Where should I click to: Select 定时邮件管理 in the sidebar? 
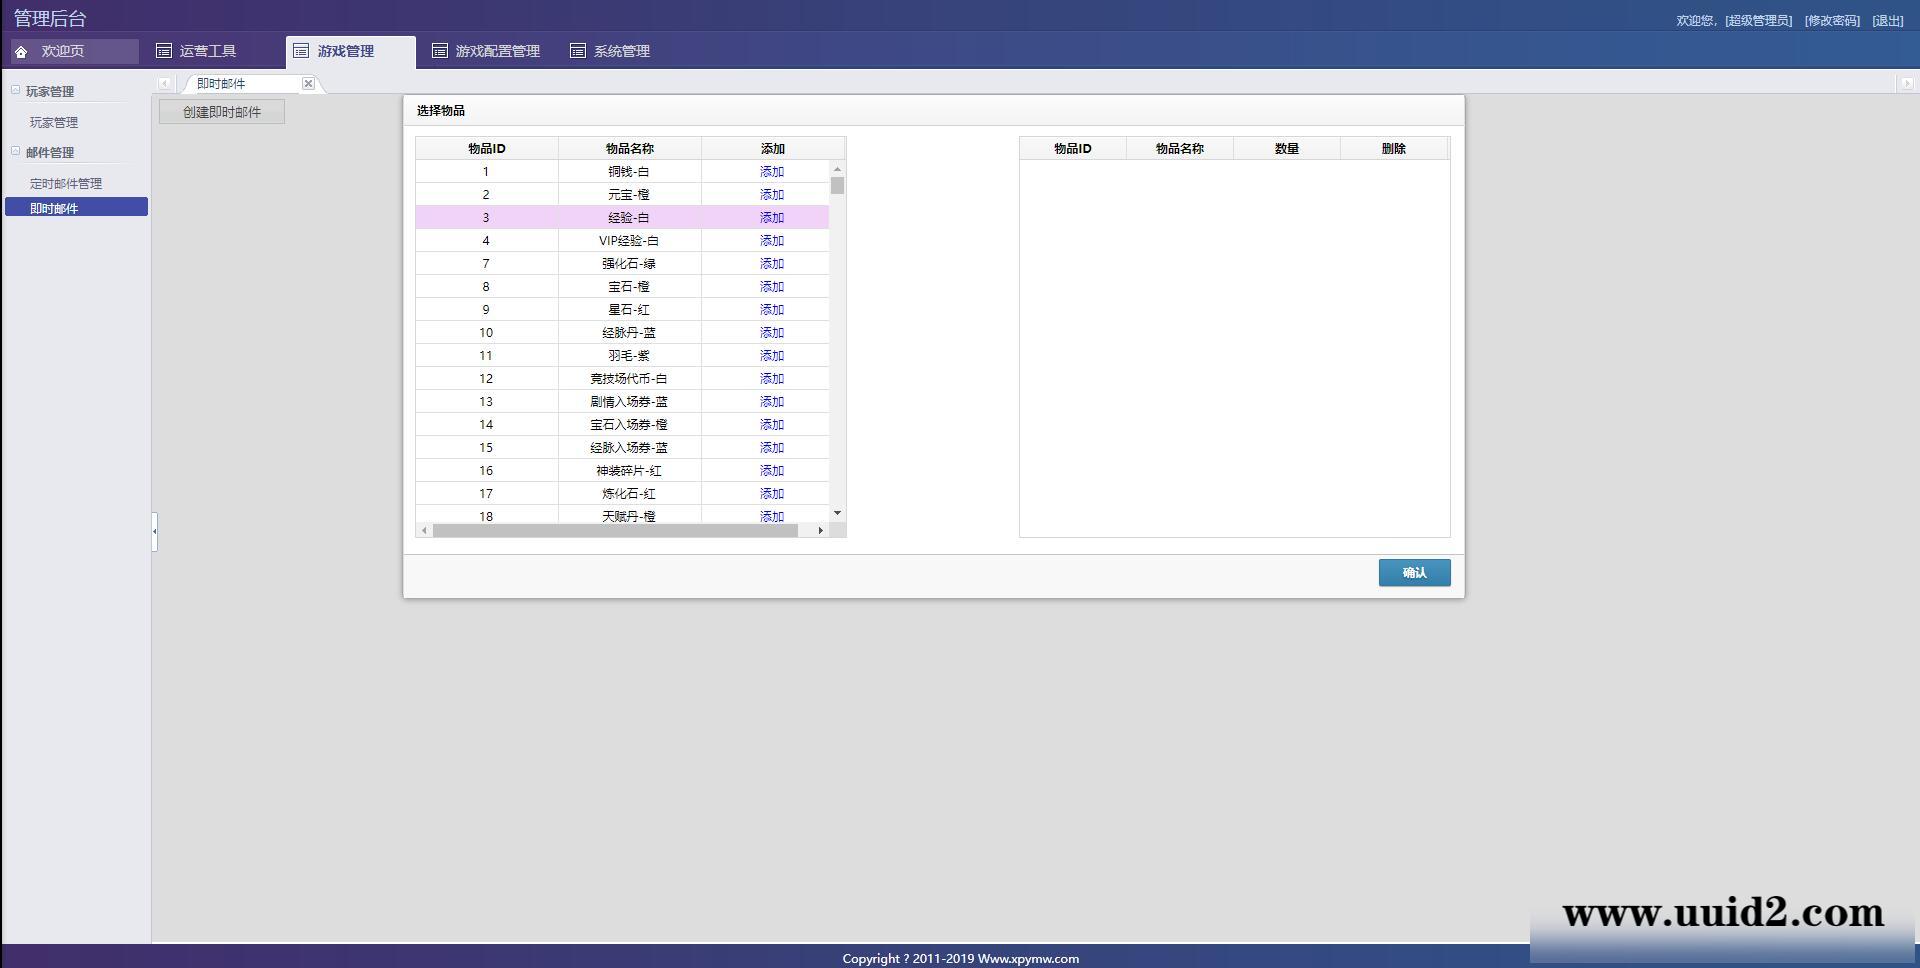tap(66, 184)
